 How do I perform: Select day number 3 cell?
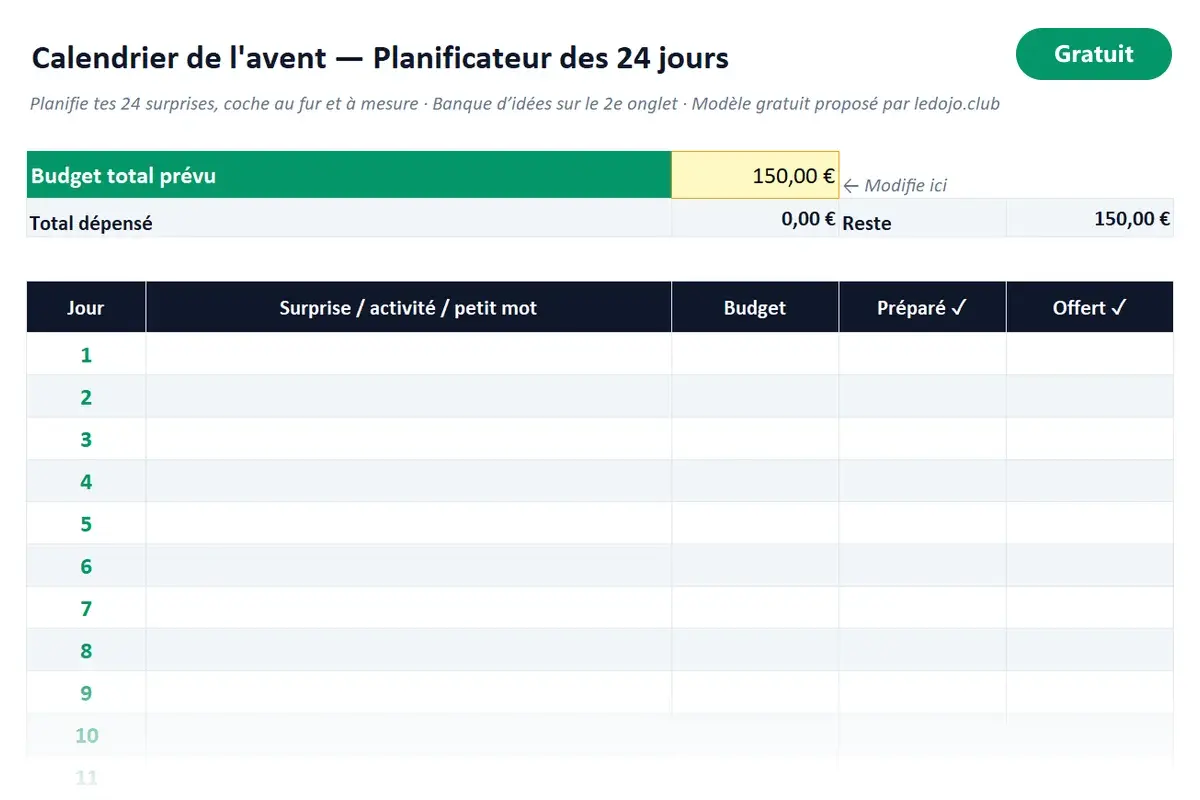(x=86, y=438)
